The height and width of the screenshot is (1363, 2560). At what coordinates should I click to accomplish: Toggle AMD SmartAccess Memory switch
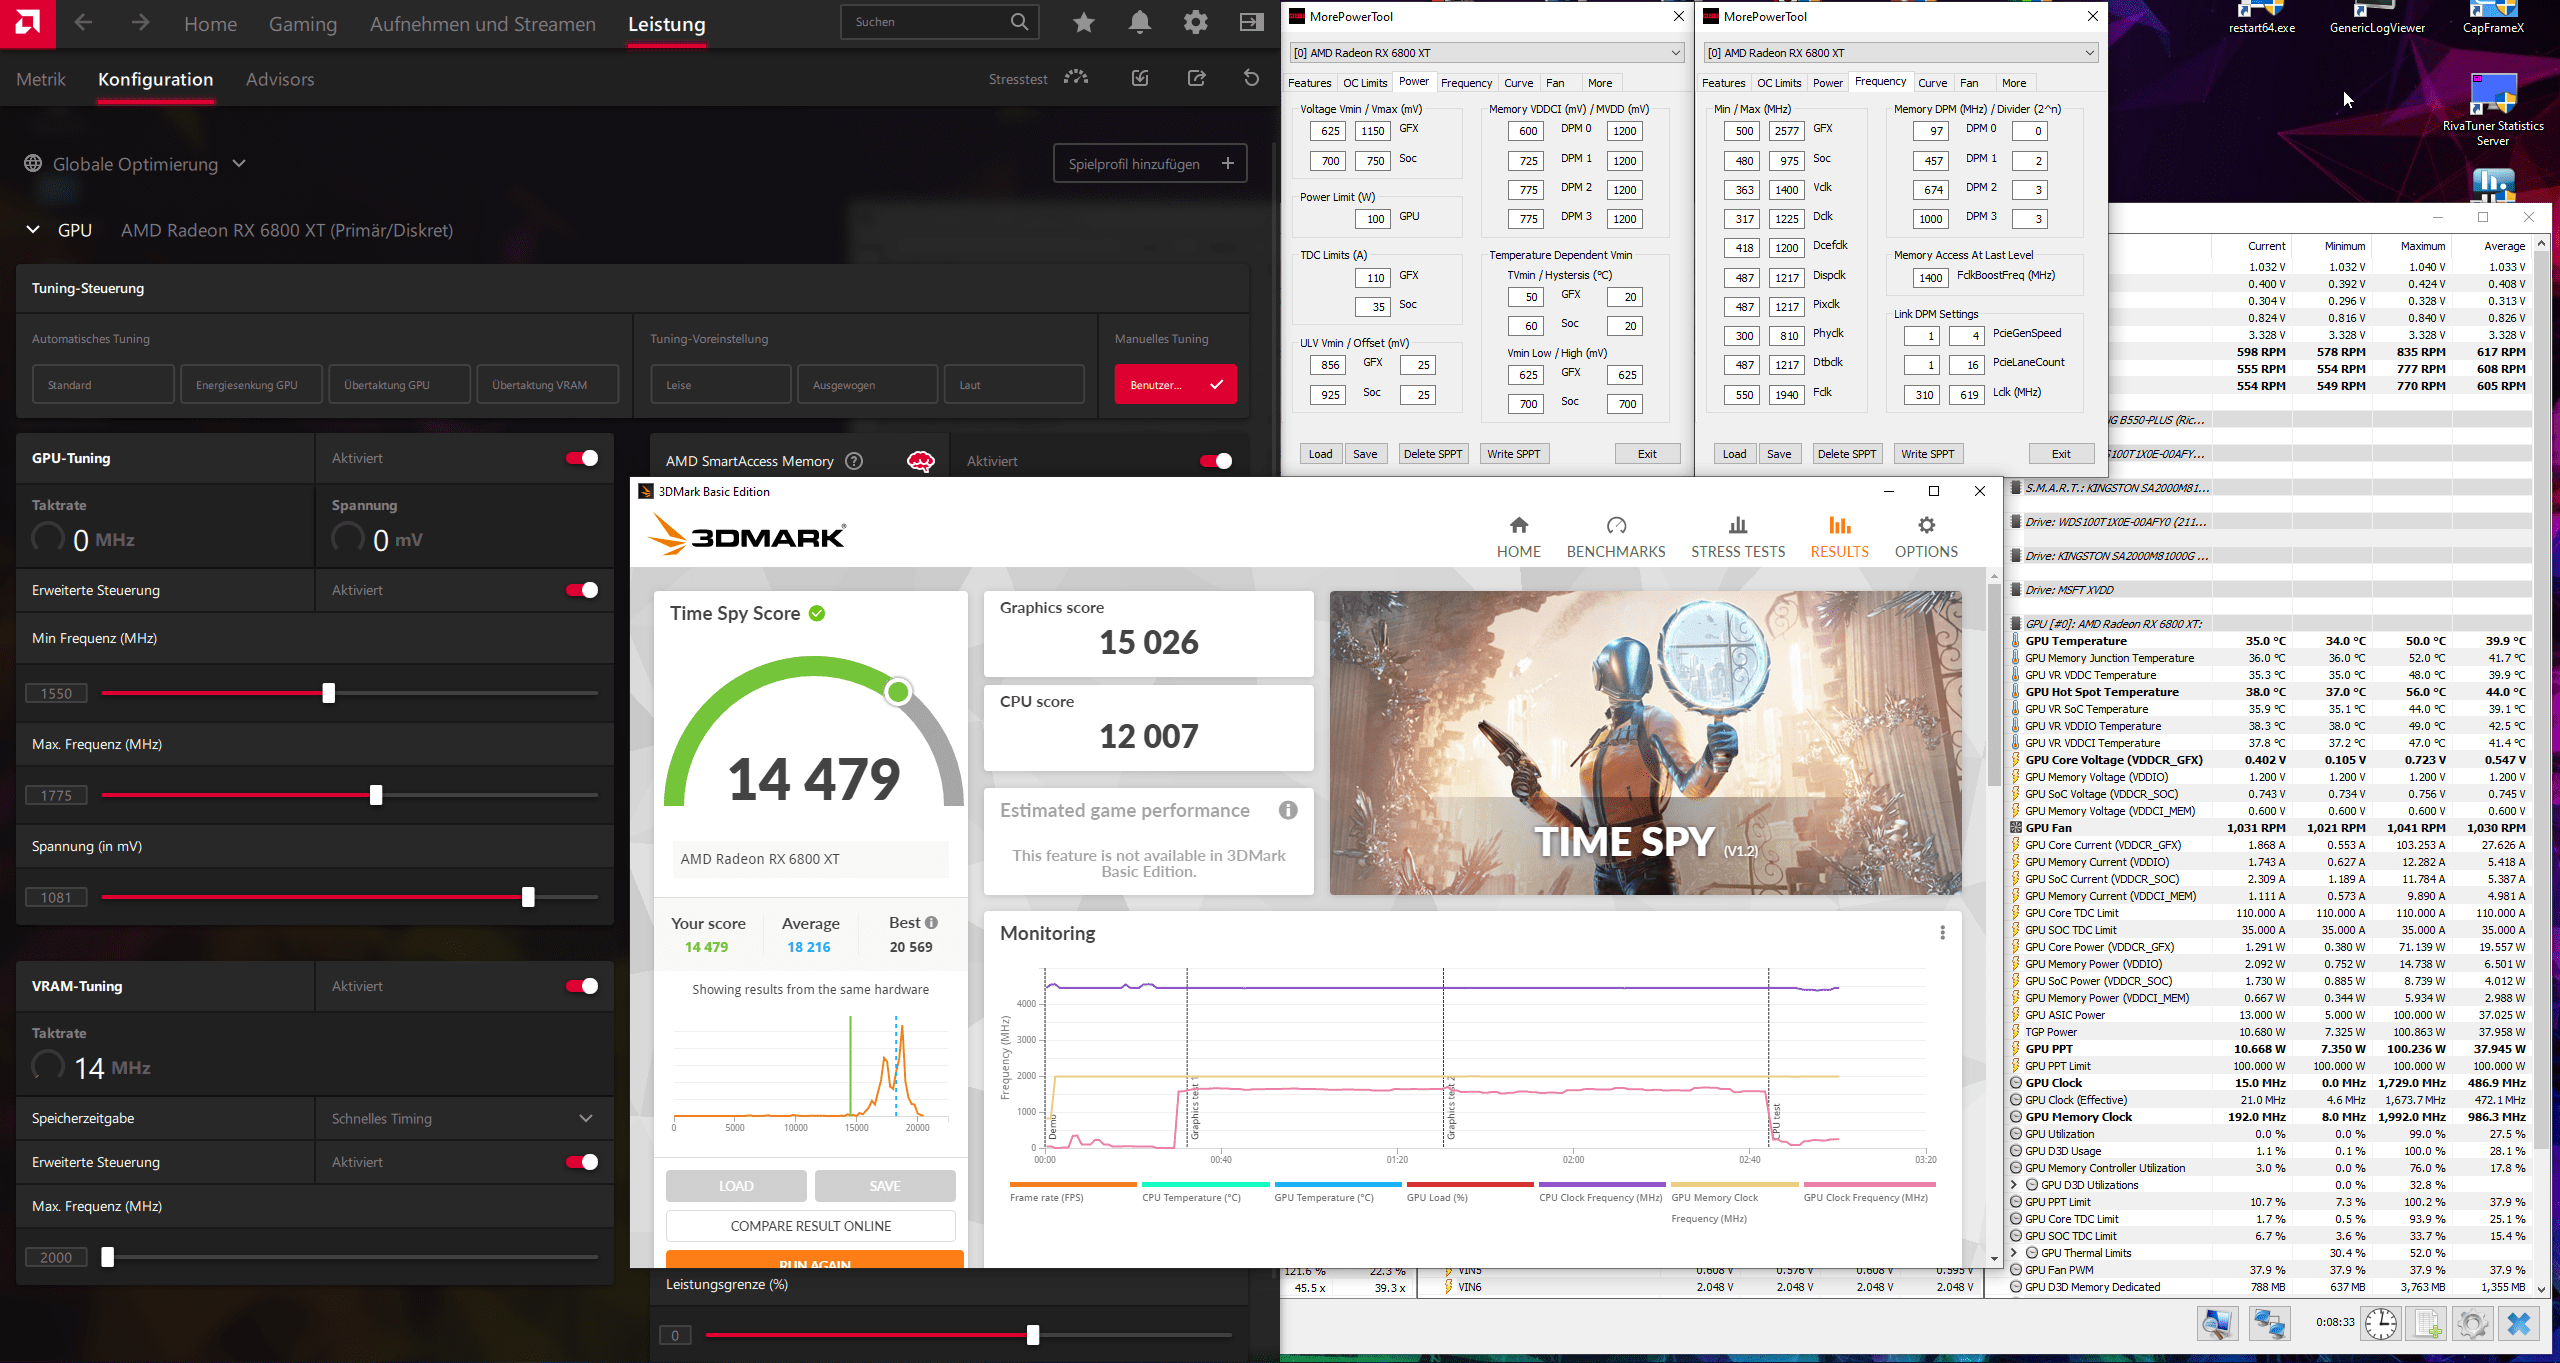point(1216,461)
